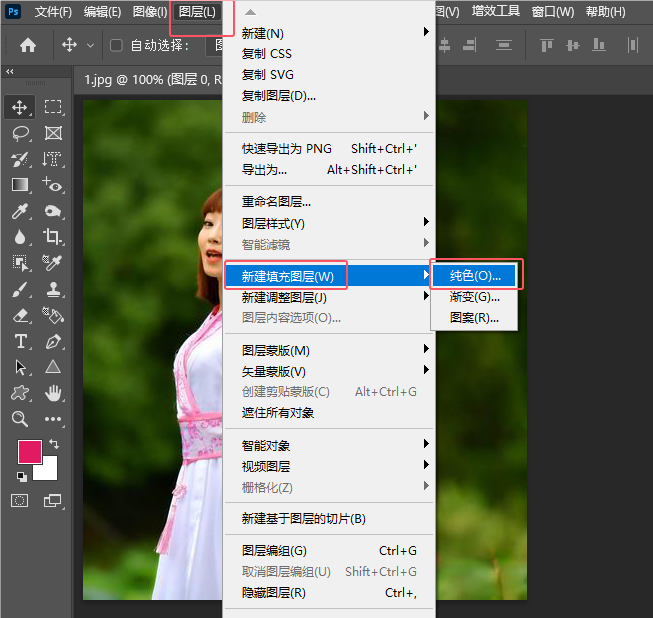The image size is (653, 618).
Task: Select the Crop tool
Action: (53, 237)
